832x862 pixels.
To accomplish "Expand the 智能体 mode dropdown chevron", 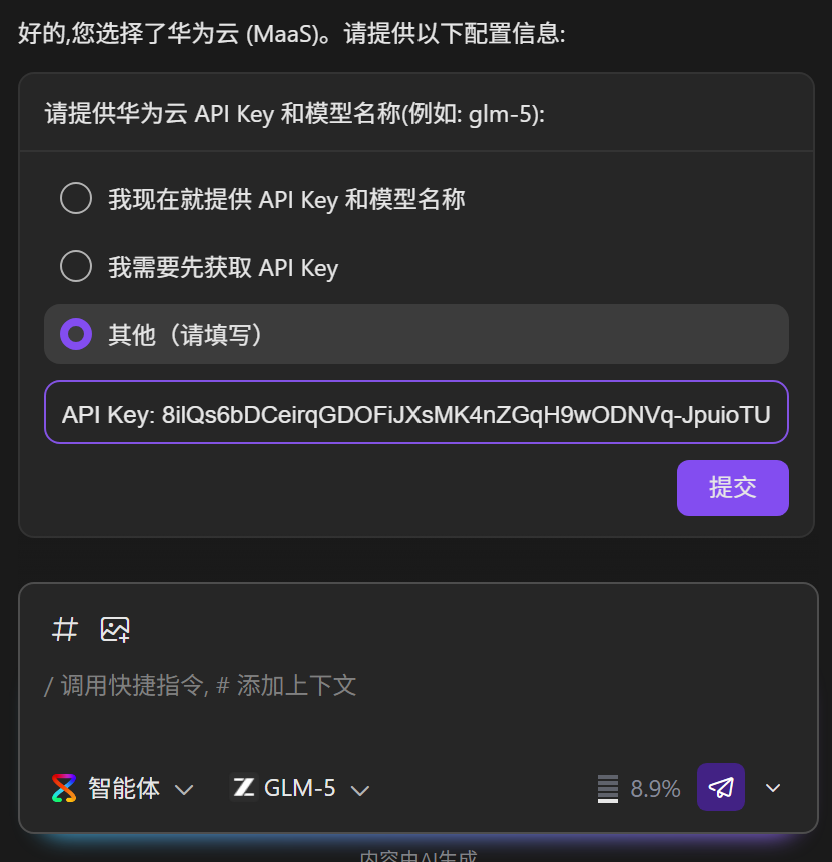I will click(184, 789).
